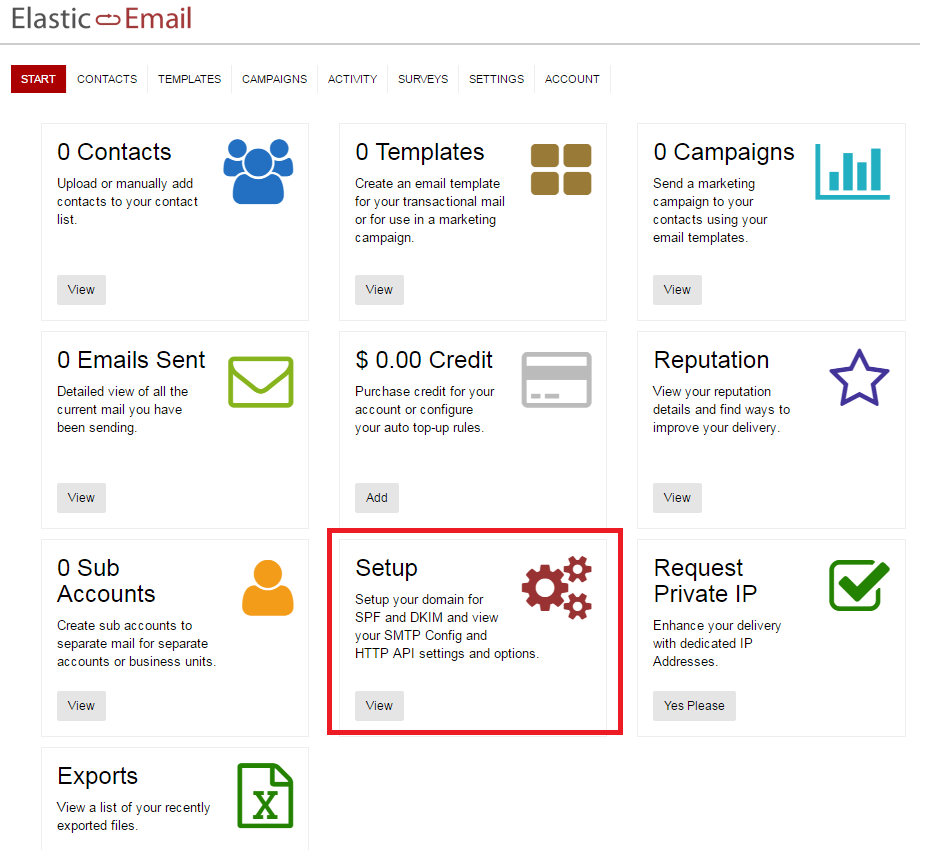Click the orange Sub Accounts person icon
935x850 pixels.
pos(265,588)
